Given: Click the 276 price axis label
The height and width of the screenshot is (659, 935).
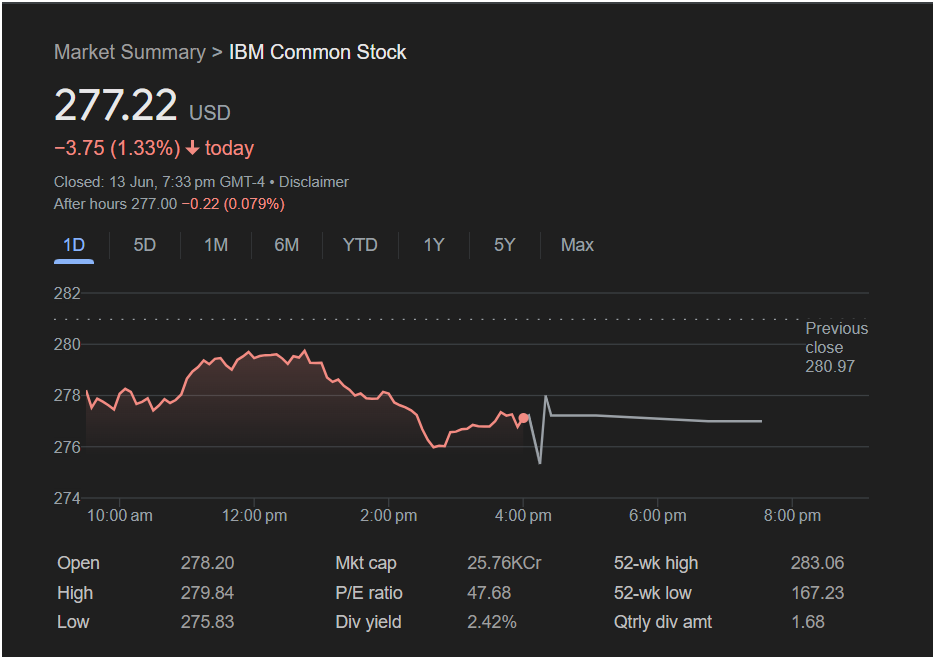Looking at the screenshot, I should click(67, 447).
